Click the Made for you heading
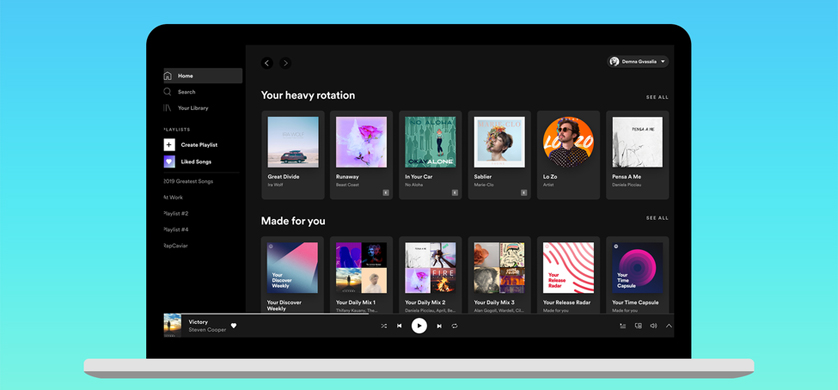This screenshot has height=390, width=838. tap(293, 221)
